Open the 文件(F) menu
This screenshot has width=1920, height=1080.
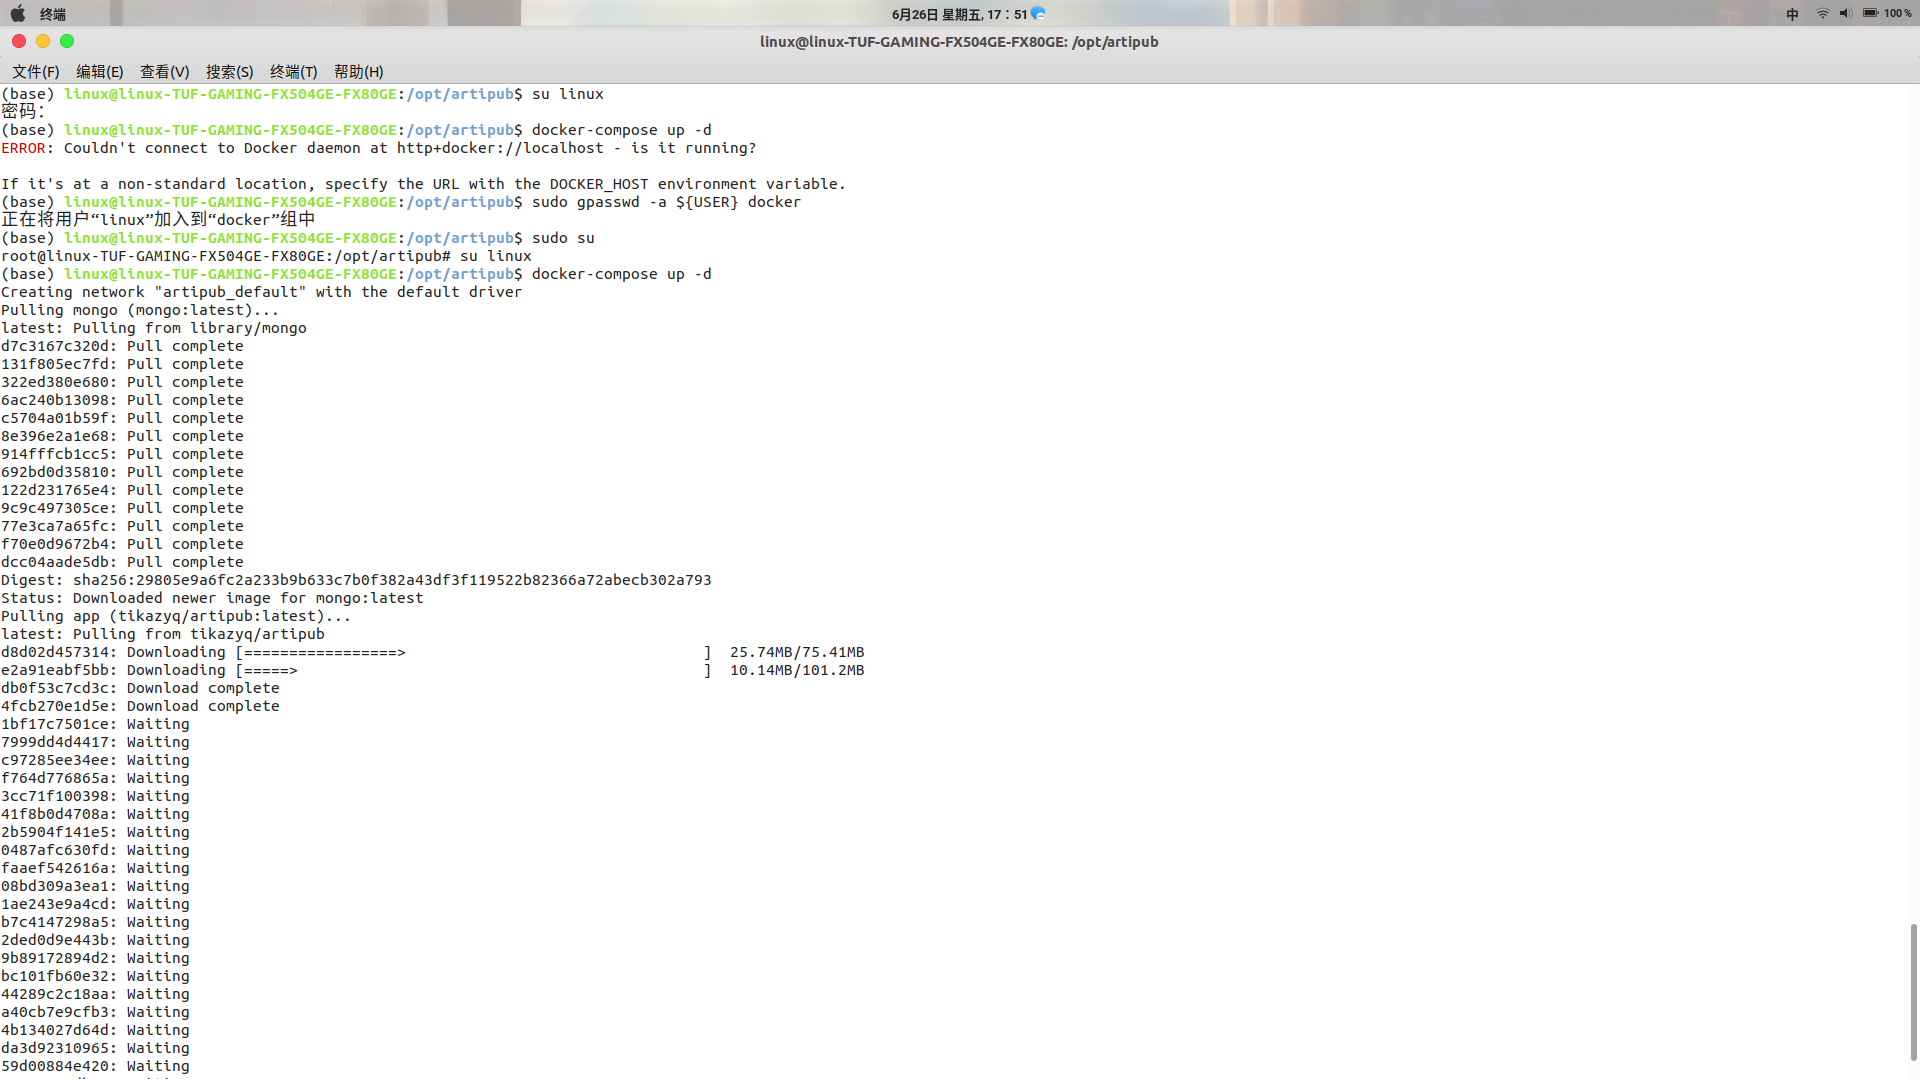point(36,72)
